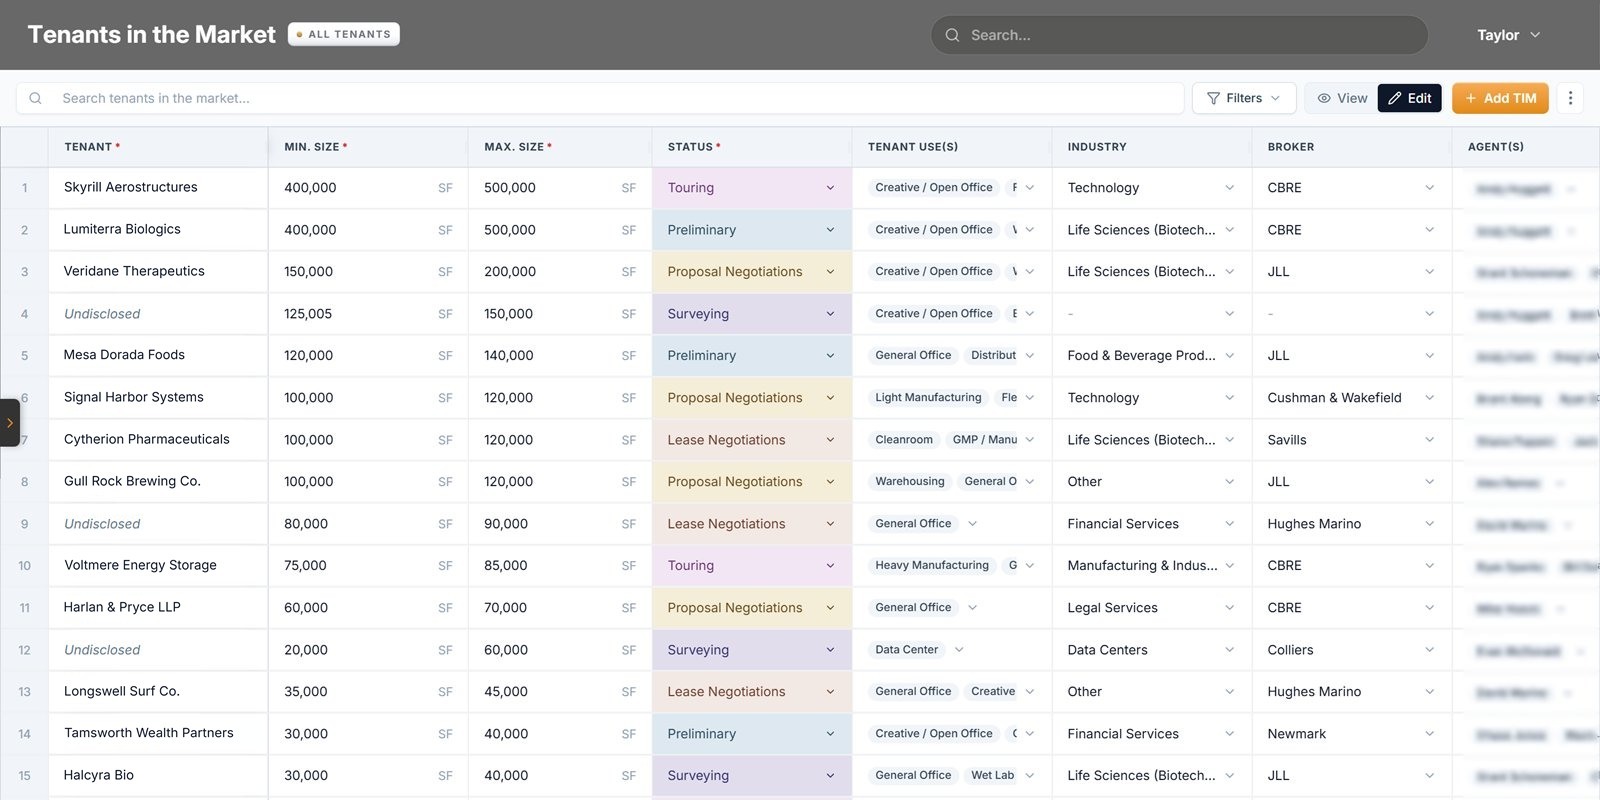Image resolution: width=1600 pixels, height=800 pixels.
Task: Expand tenant uses for Harlan & Pryce LLP
Action: point(972,607)
